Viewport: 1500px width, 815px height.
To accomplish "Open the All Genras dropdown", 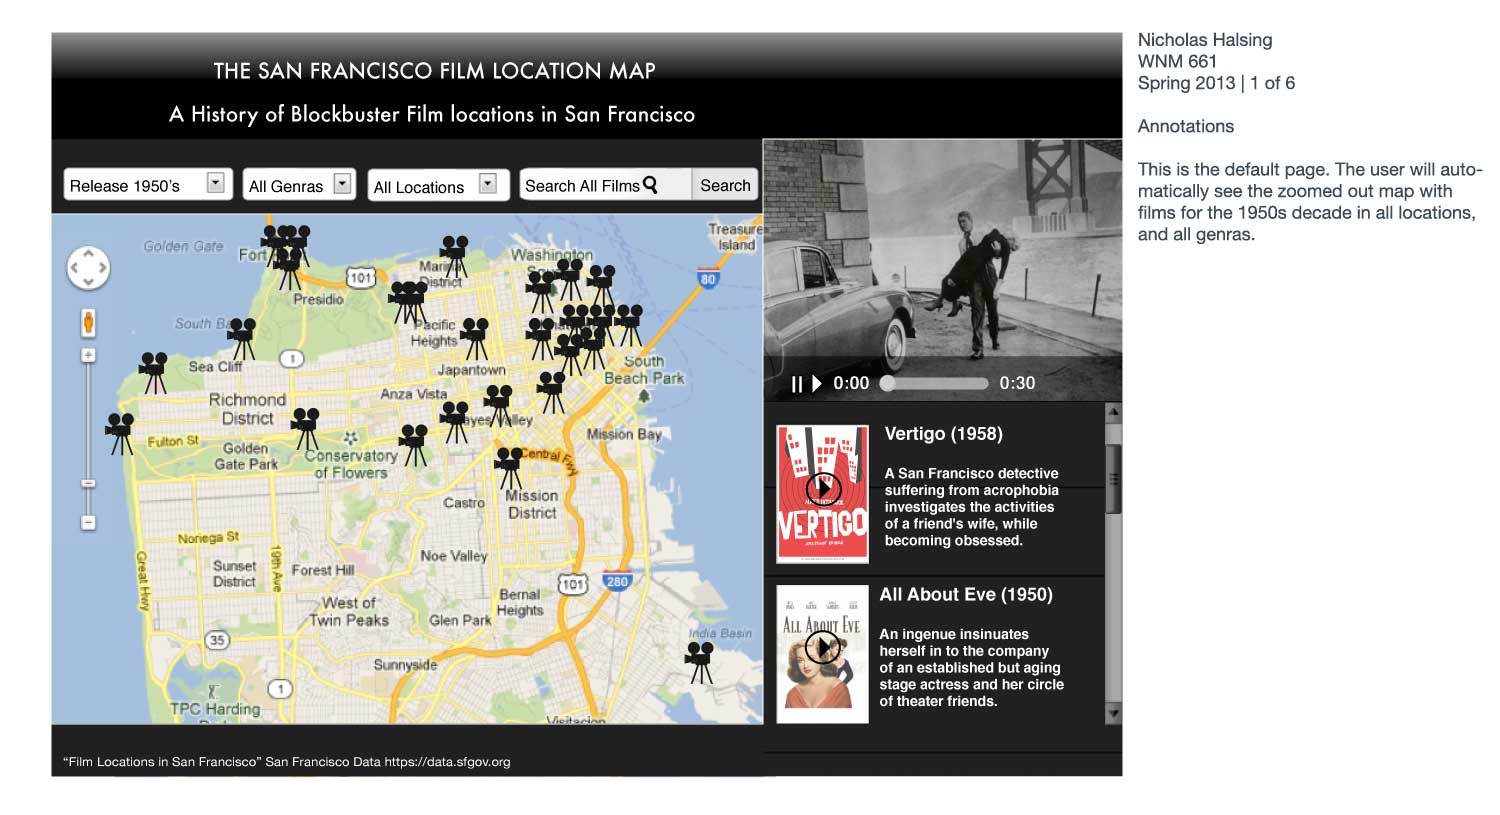I will (x=299, y=185).
